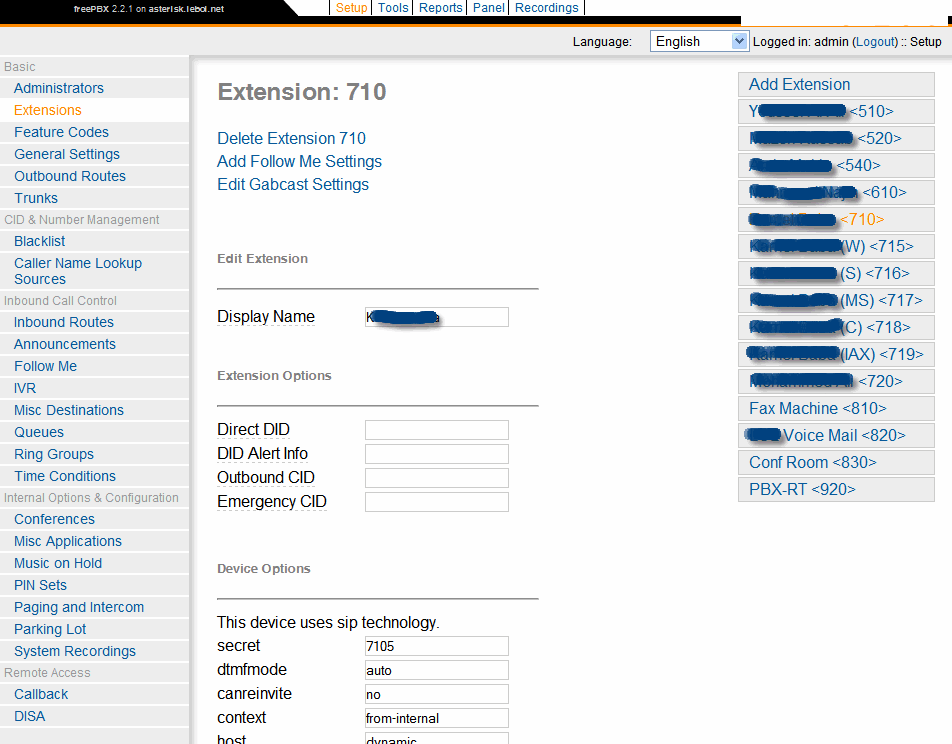
Task: Select extension (S) 716
Action: (x=836, y=273)
